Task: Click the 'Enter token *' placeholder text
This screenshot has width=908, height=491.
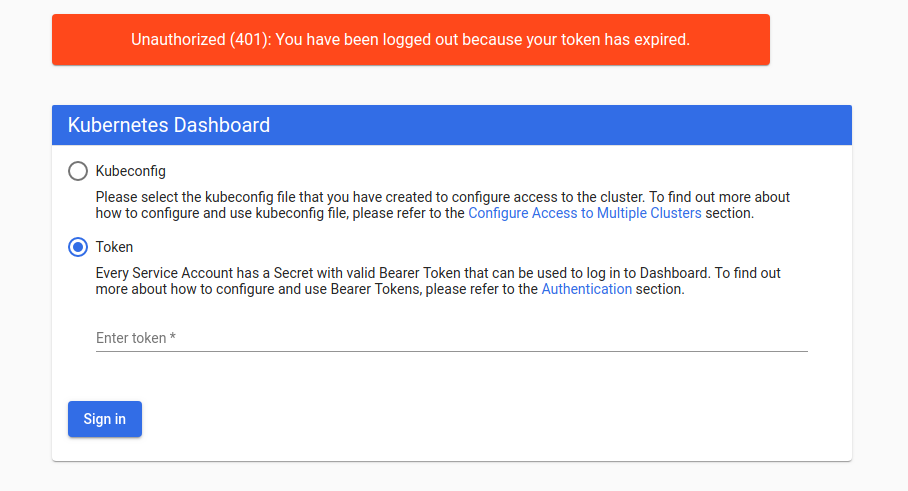Action: [131, 338]
